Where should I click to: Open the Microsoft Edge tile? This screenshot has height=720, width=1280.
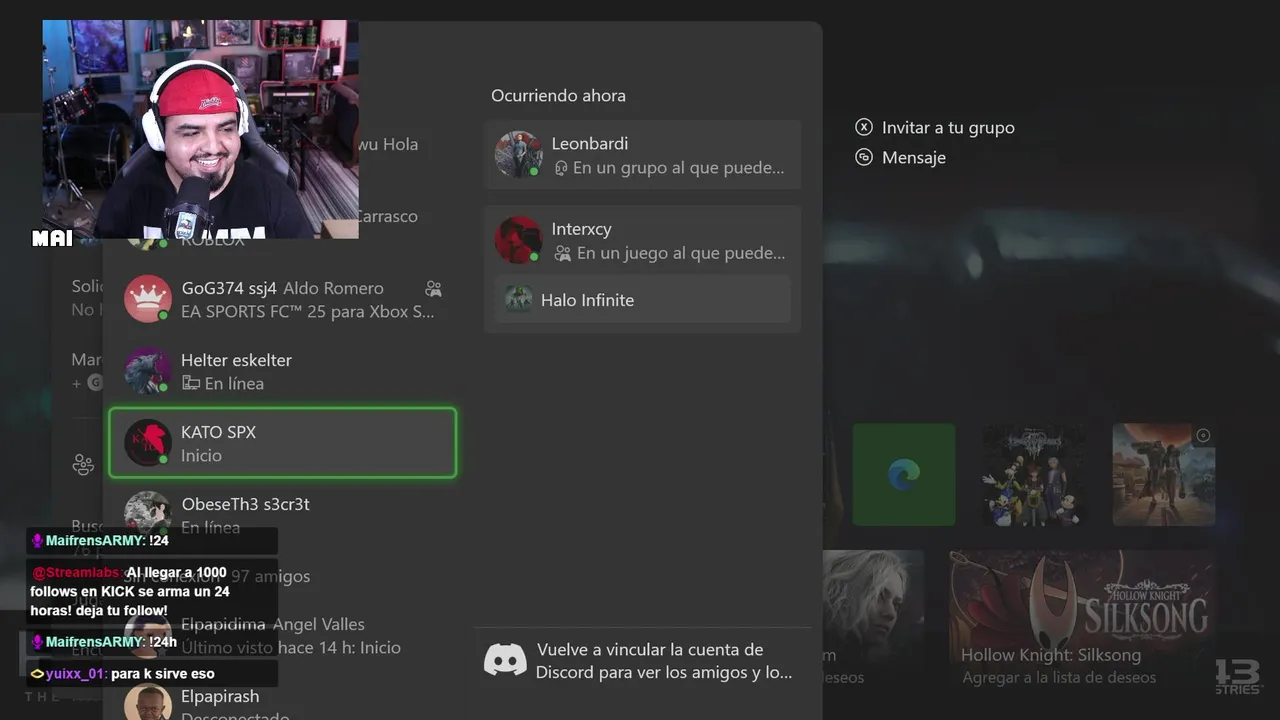(x=904, y=474)
